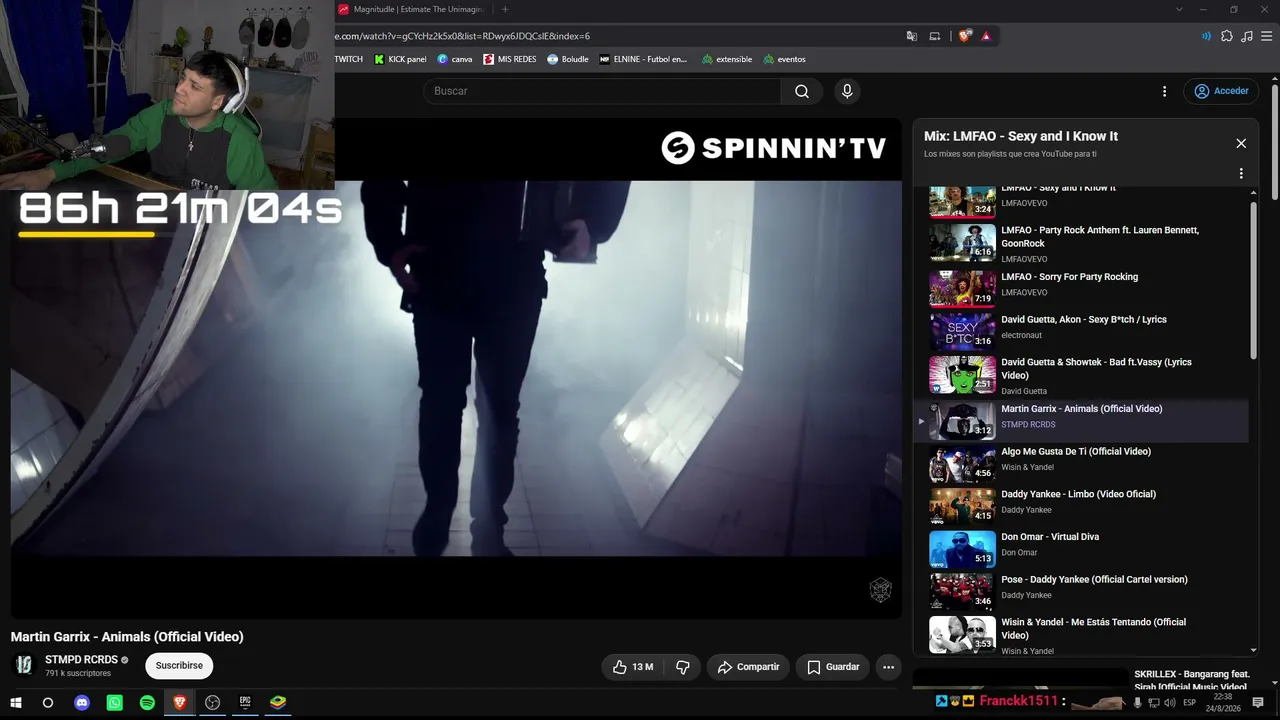This screenshot has width=1280, height=720.
Task: Open the Windows Start menu
Action: [15, 703]
